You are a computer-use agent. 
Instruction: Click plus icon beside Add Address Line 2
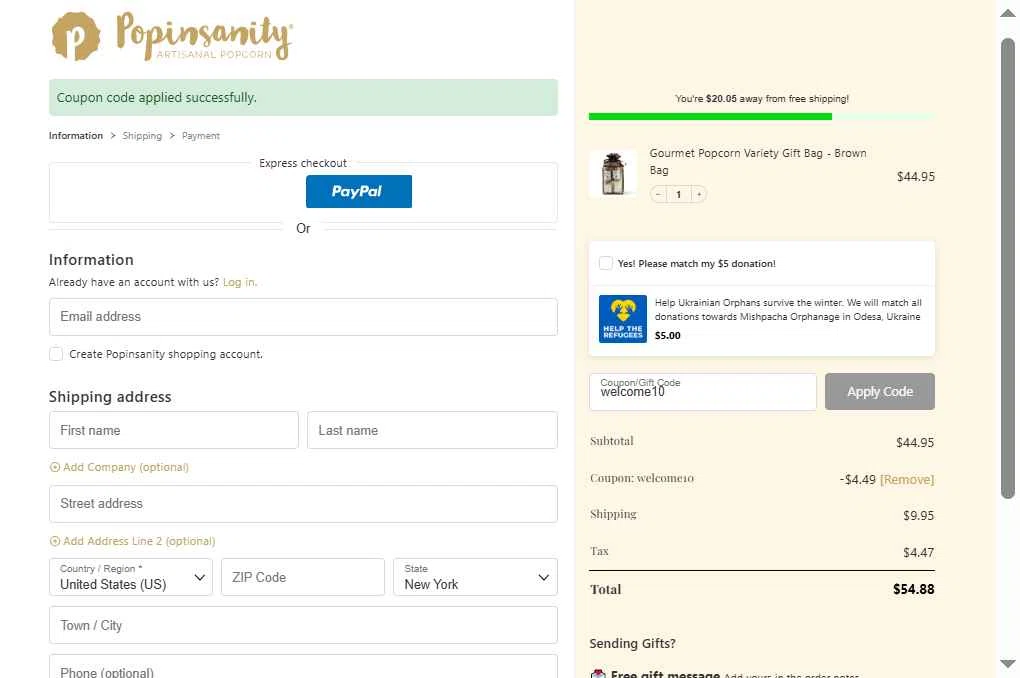point(55,541)
